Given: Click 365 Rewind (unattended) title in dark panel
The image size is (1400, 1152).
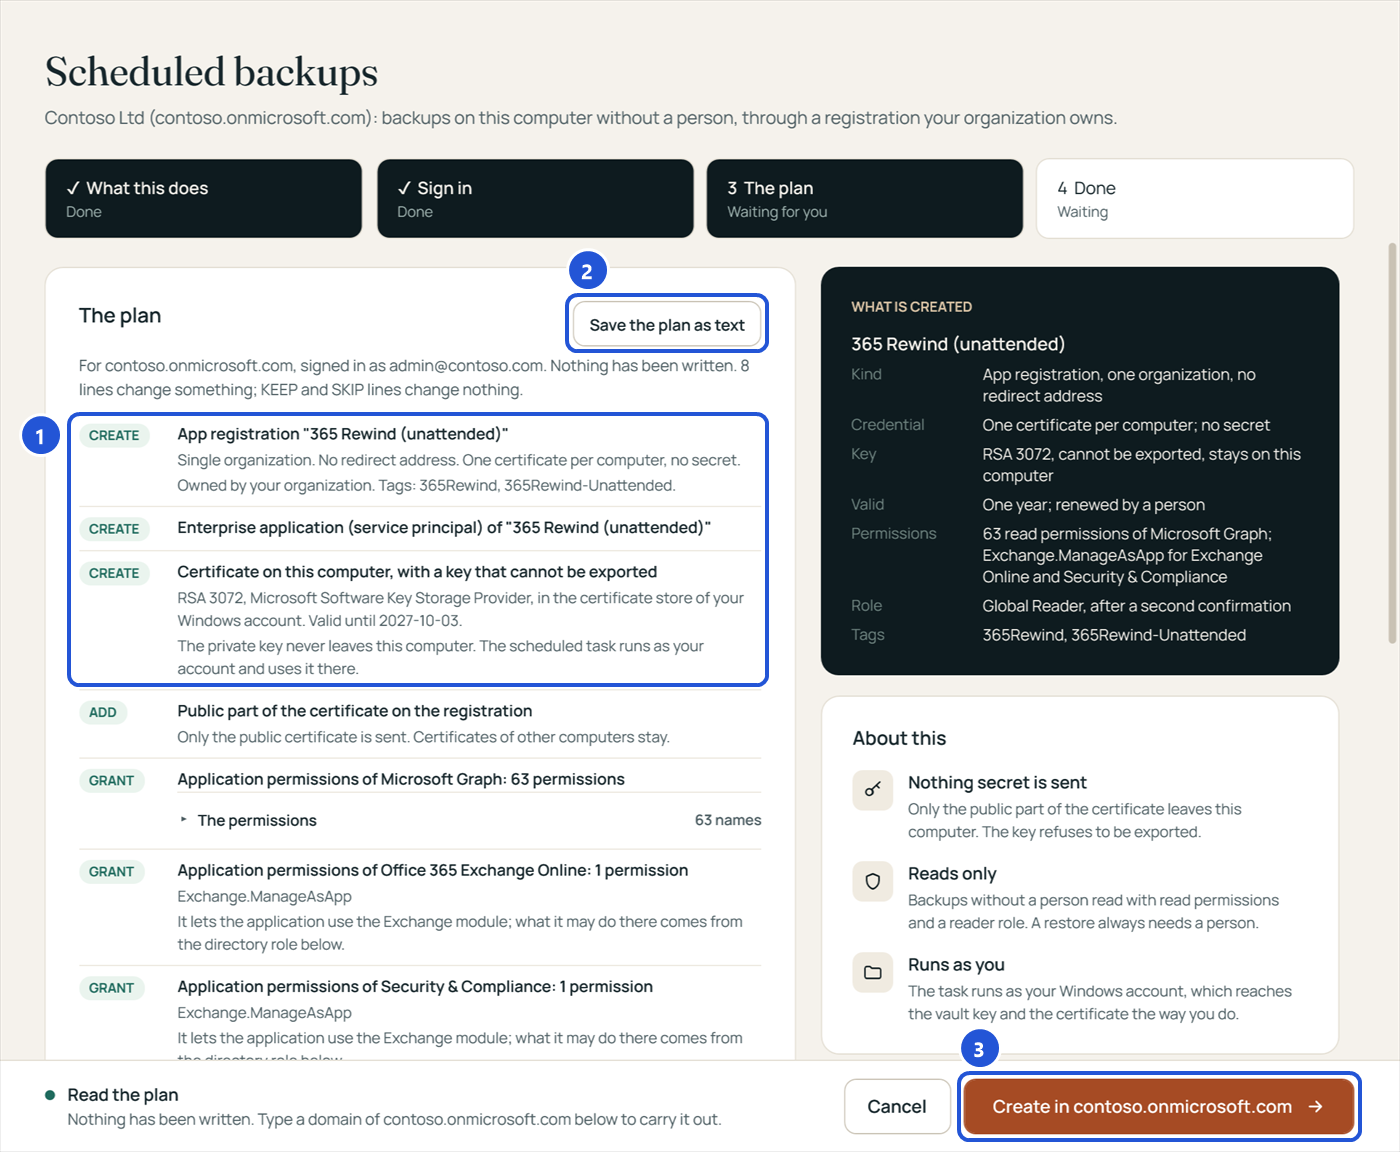Looking at the screenshot, I should pyautogui.click(x=958, y=344).
